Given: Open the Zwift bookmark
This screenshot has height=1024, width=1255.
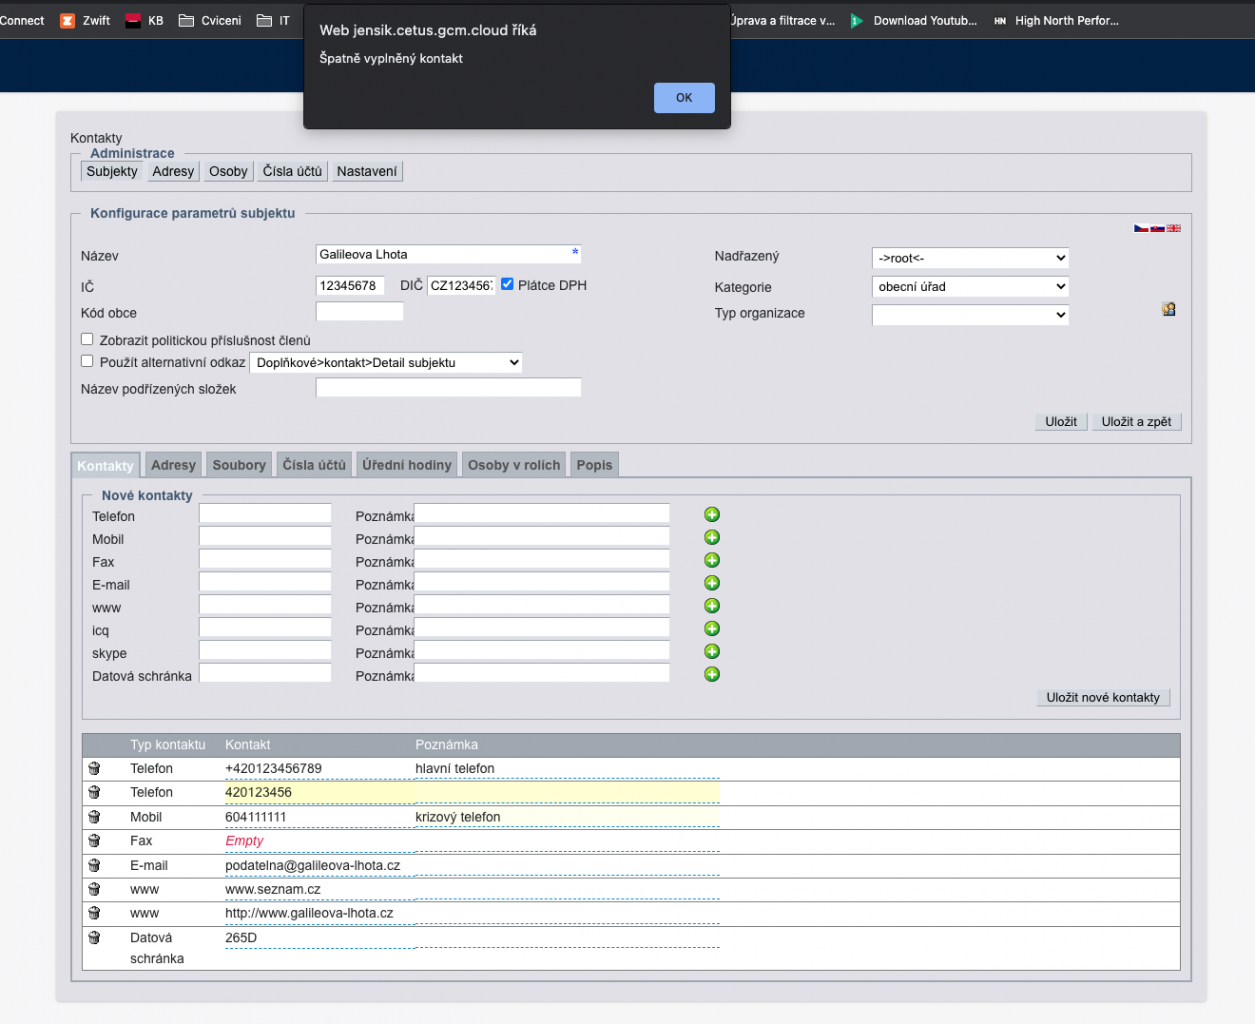Looking at the screenshot, I should coord(85,20).
